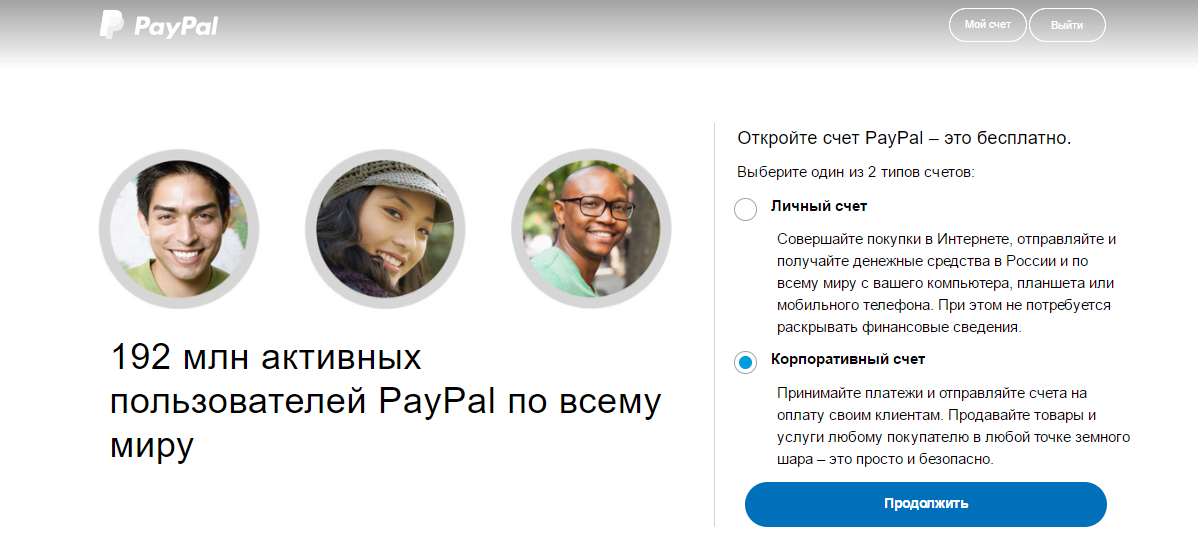Select the portrait of the man with glasses
This screenshot has width=1198, height=547.
pos(591,229)
